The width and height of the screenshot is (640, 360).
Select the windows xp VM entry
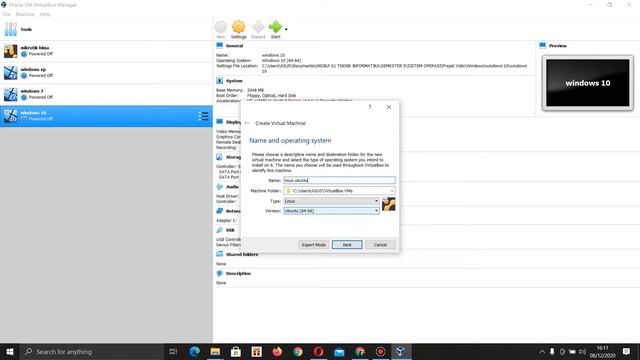coord(106,73)
